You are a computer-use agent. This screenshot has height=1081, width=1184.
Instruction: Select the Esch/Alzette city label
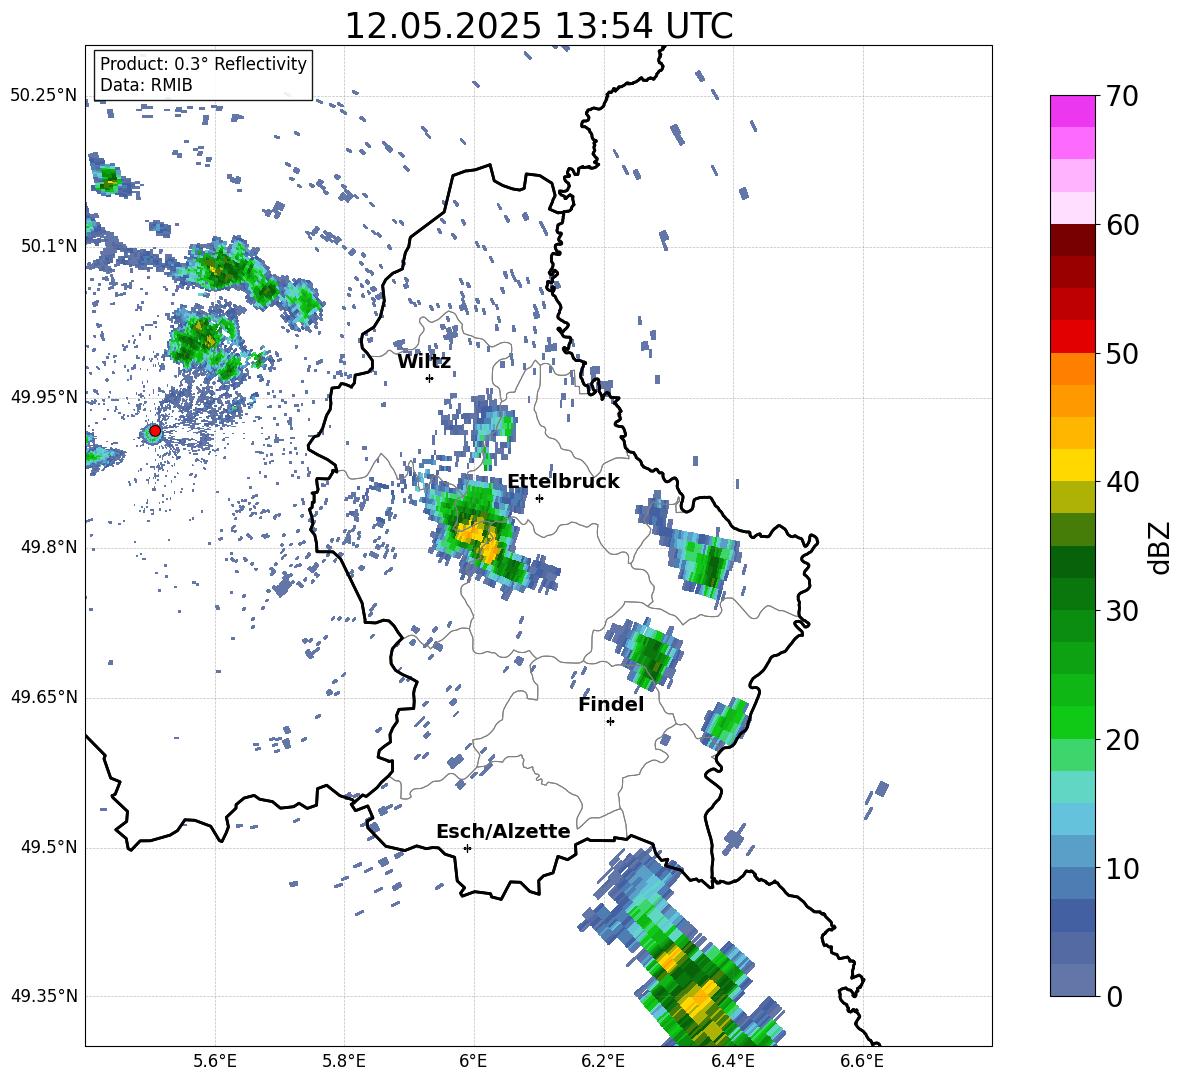click(503, 831)
